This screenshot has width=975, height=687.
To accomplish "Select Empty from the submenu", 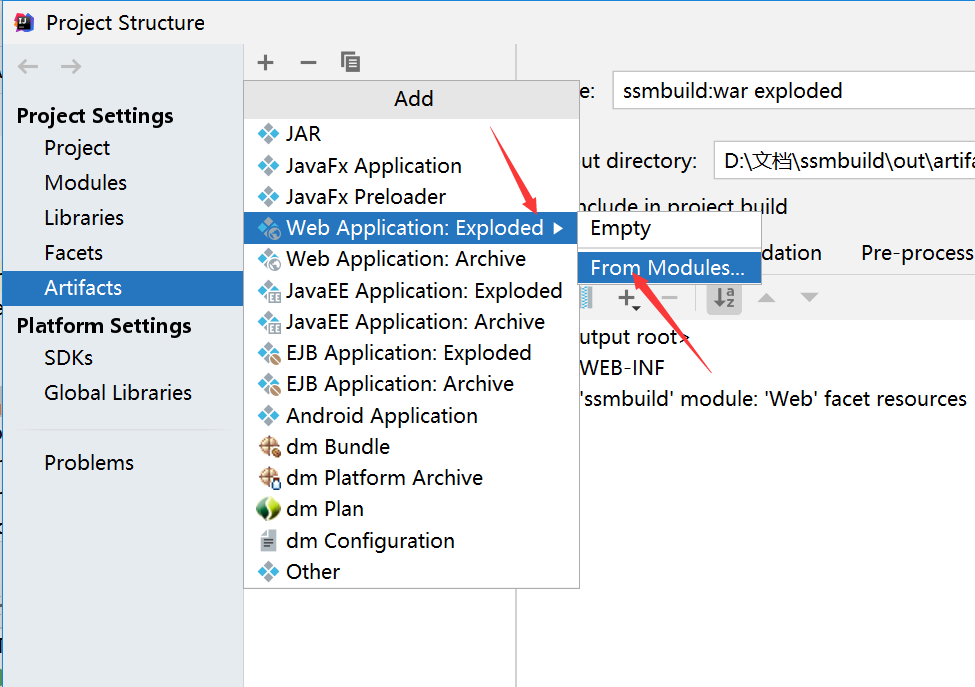I will pos(620,227).
